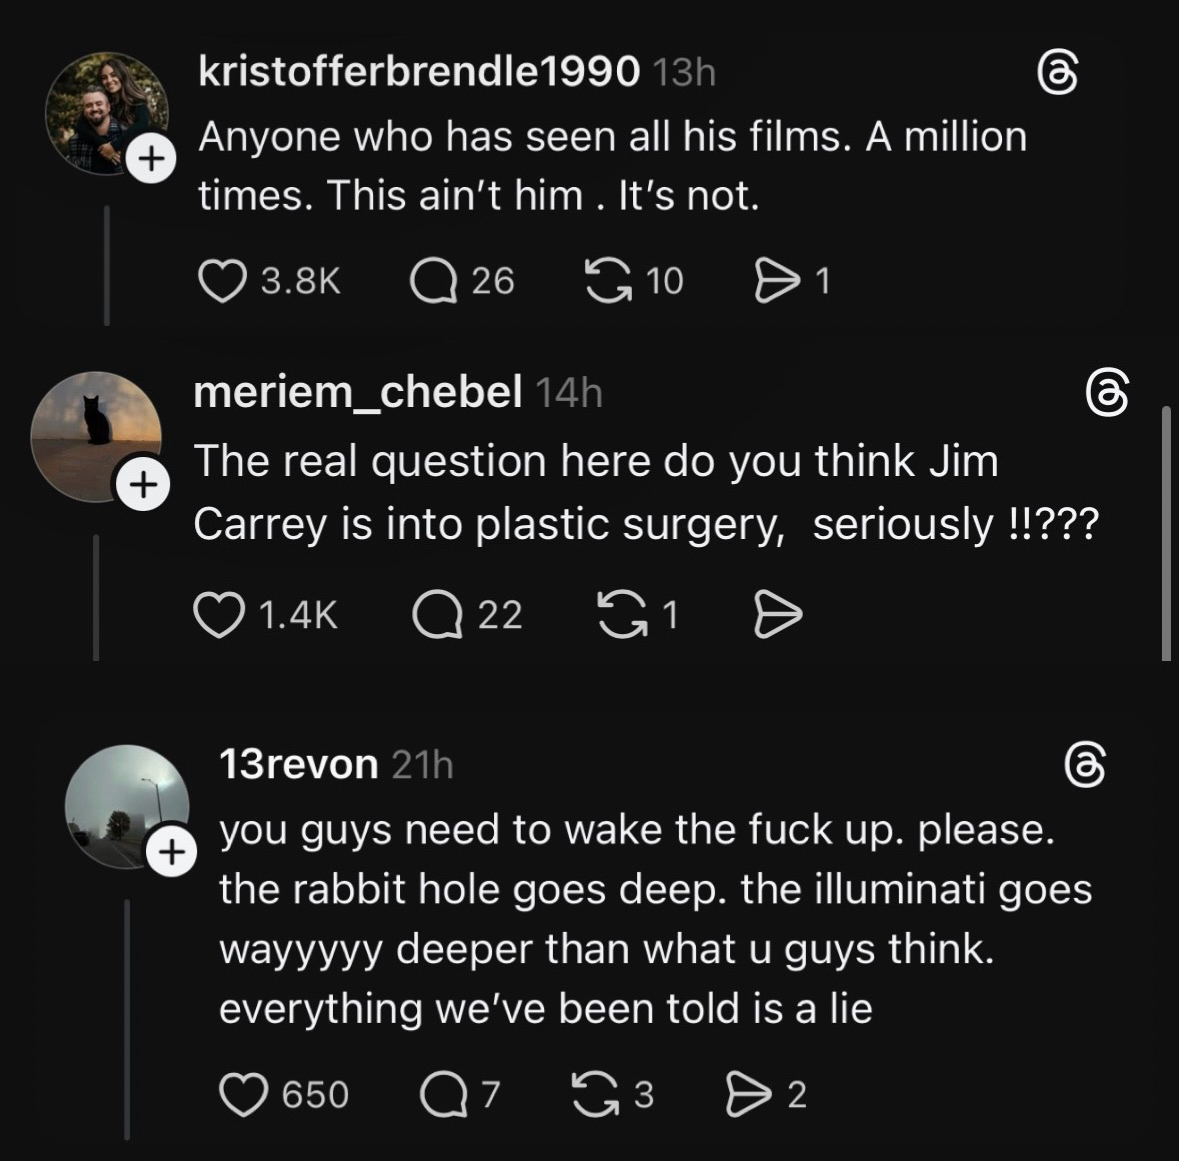This screenshot has height=1161, width=1179.
Task: Open 13revon's profile via username
Action: [x=298, y=764]
